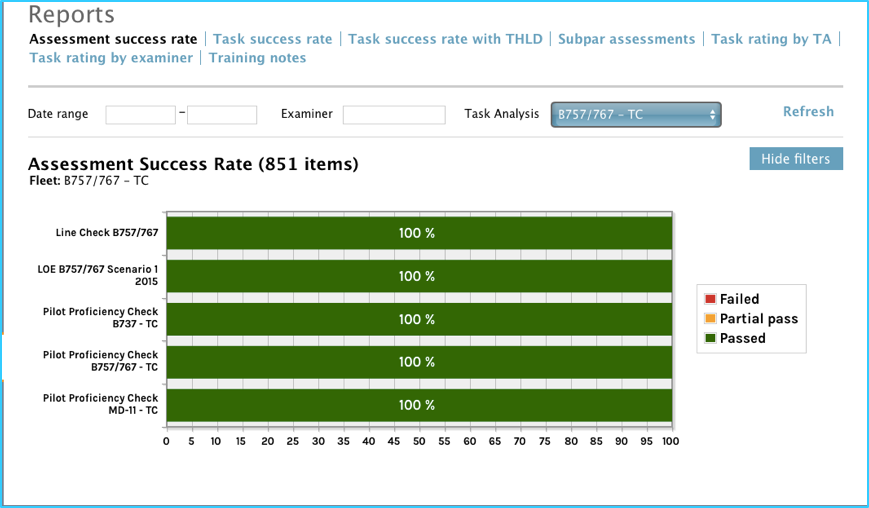Click the LOE B757/767 Scenario 1 2015 label
The image size is (869, 508).
point(98,275)
